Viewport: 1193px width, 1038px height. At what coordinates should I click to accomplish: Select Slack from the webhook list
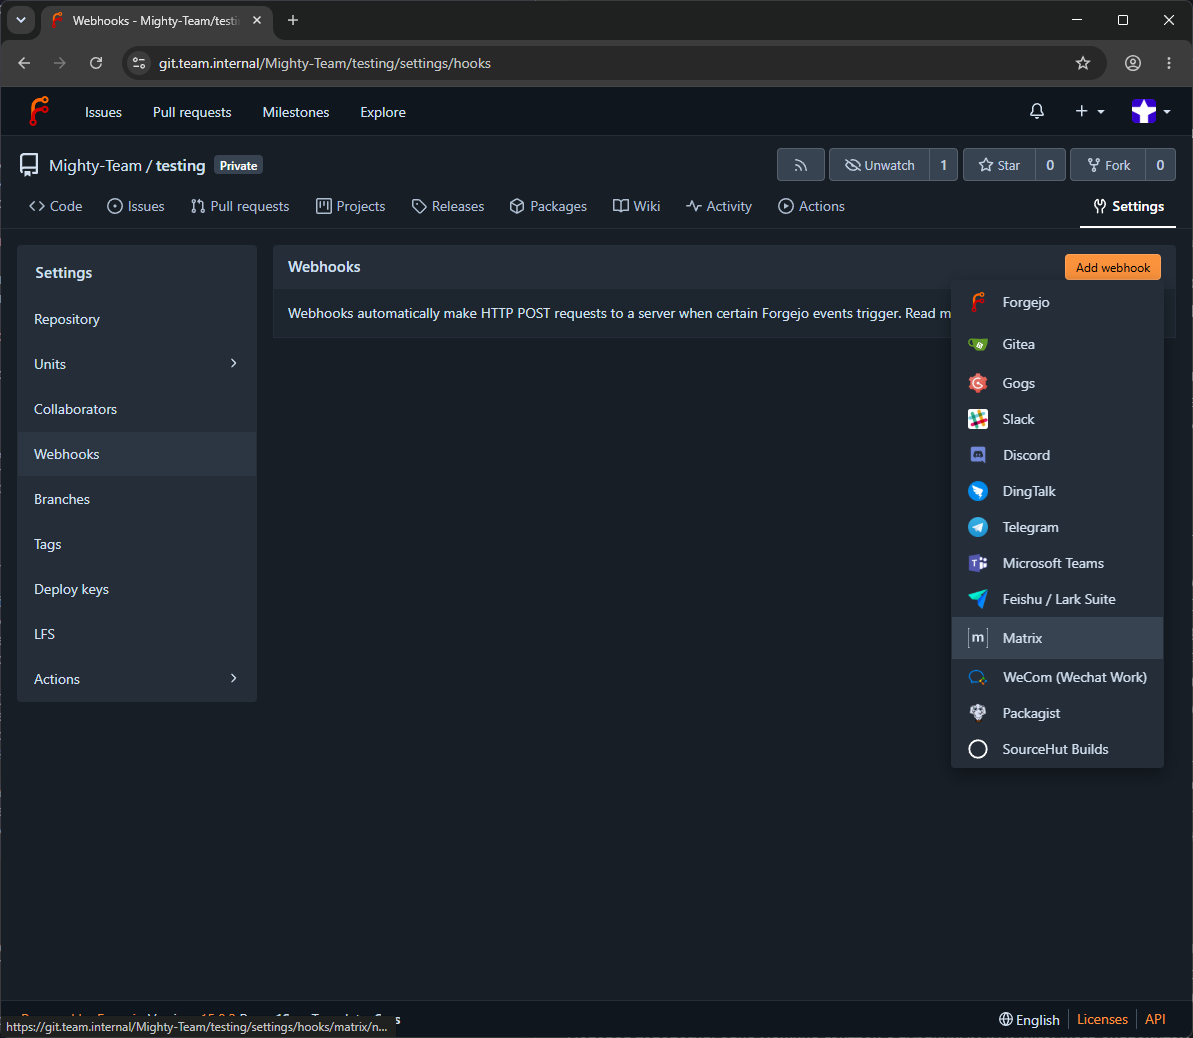coord(1057,419)
